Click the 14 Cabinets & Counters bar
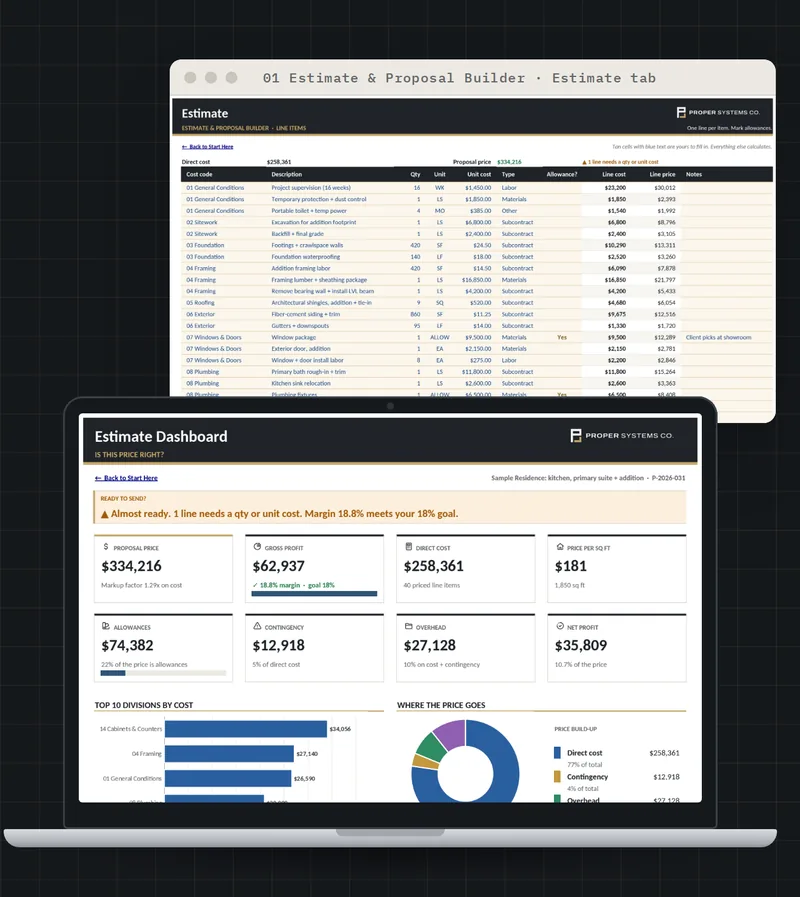This screenshot has width=800, height=897. 245,729
